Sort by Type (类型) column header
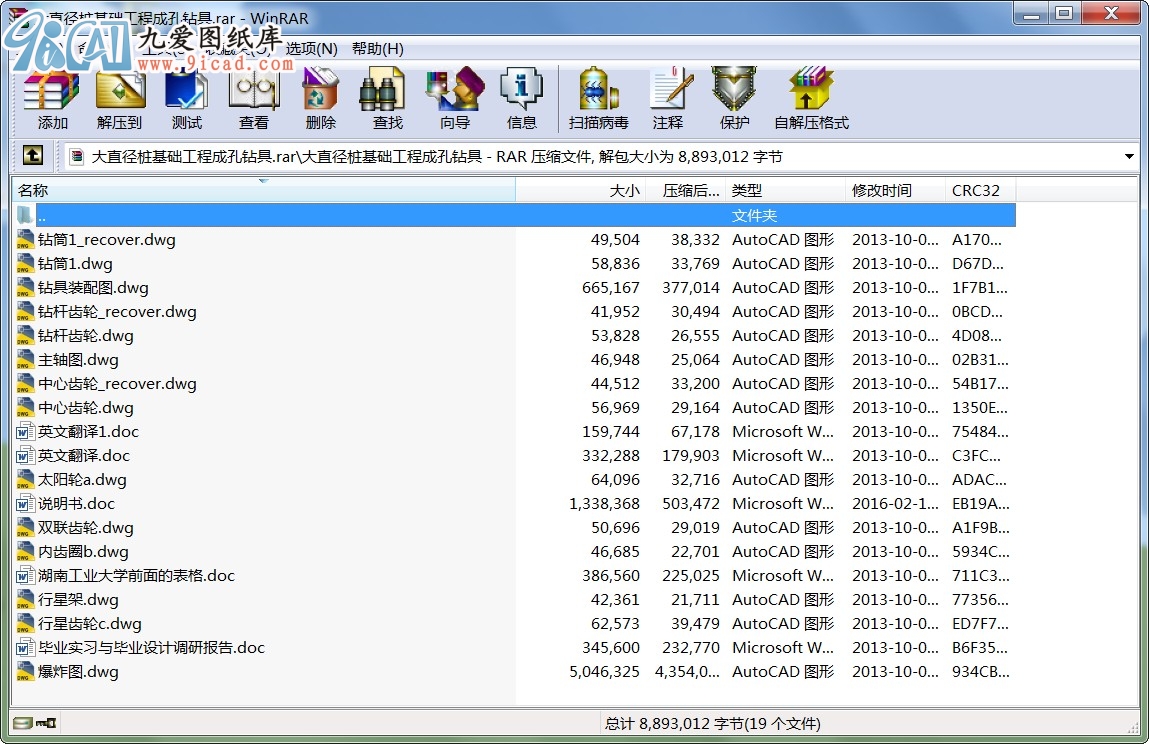1149x744 pixels. pyautogui.click(x=785, y=191)
